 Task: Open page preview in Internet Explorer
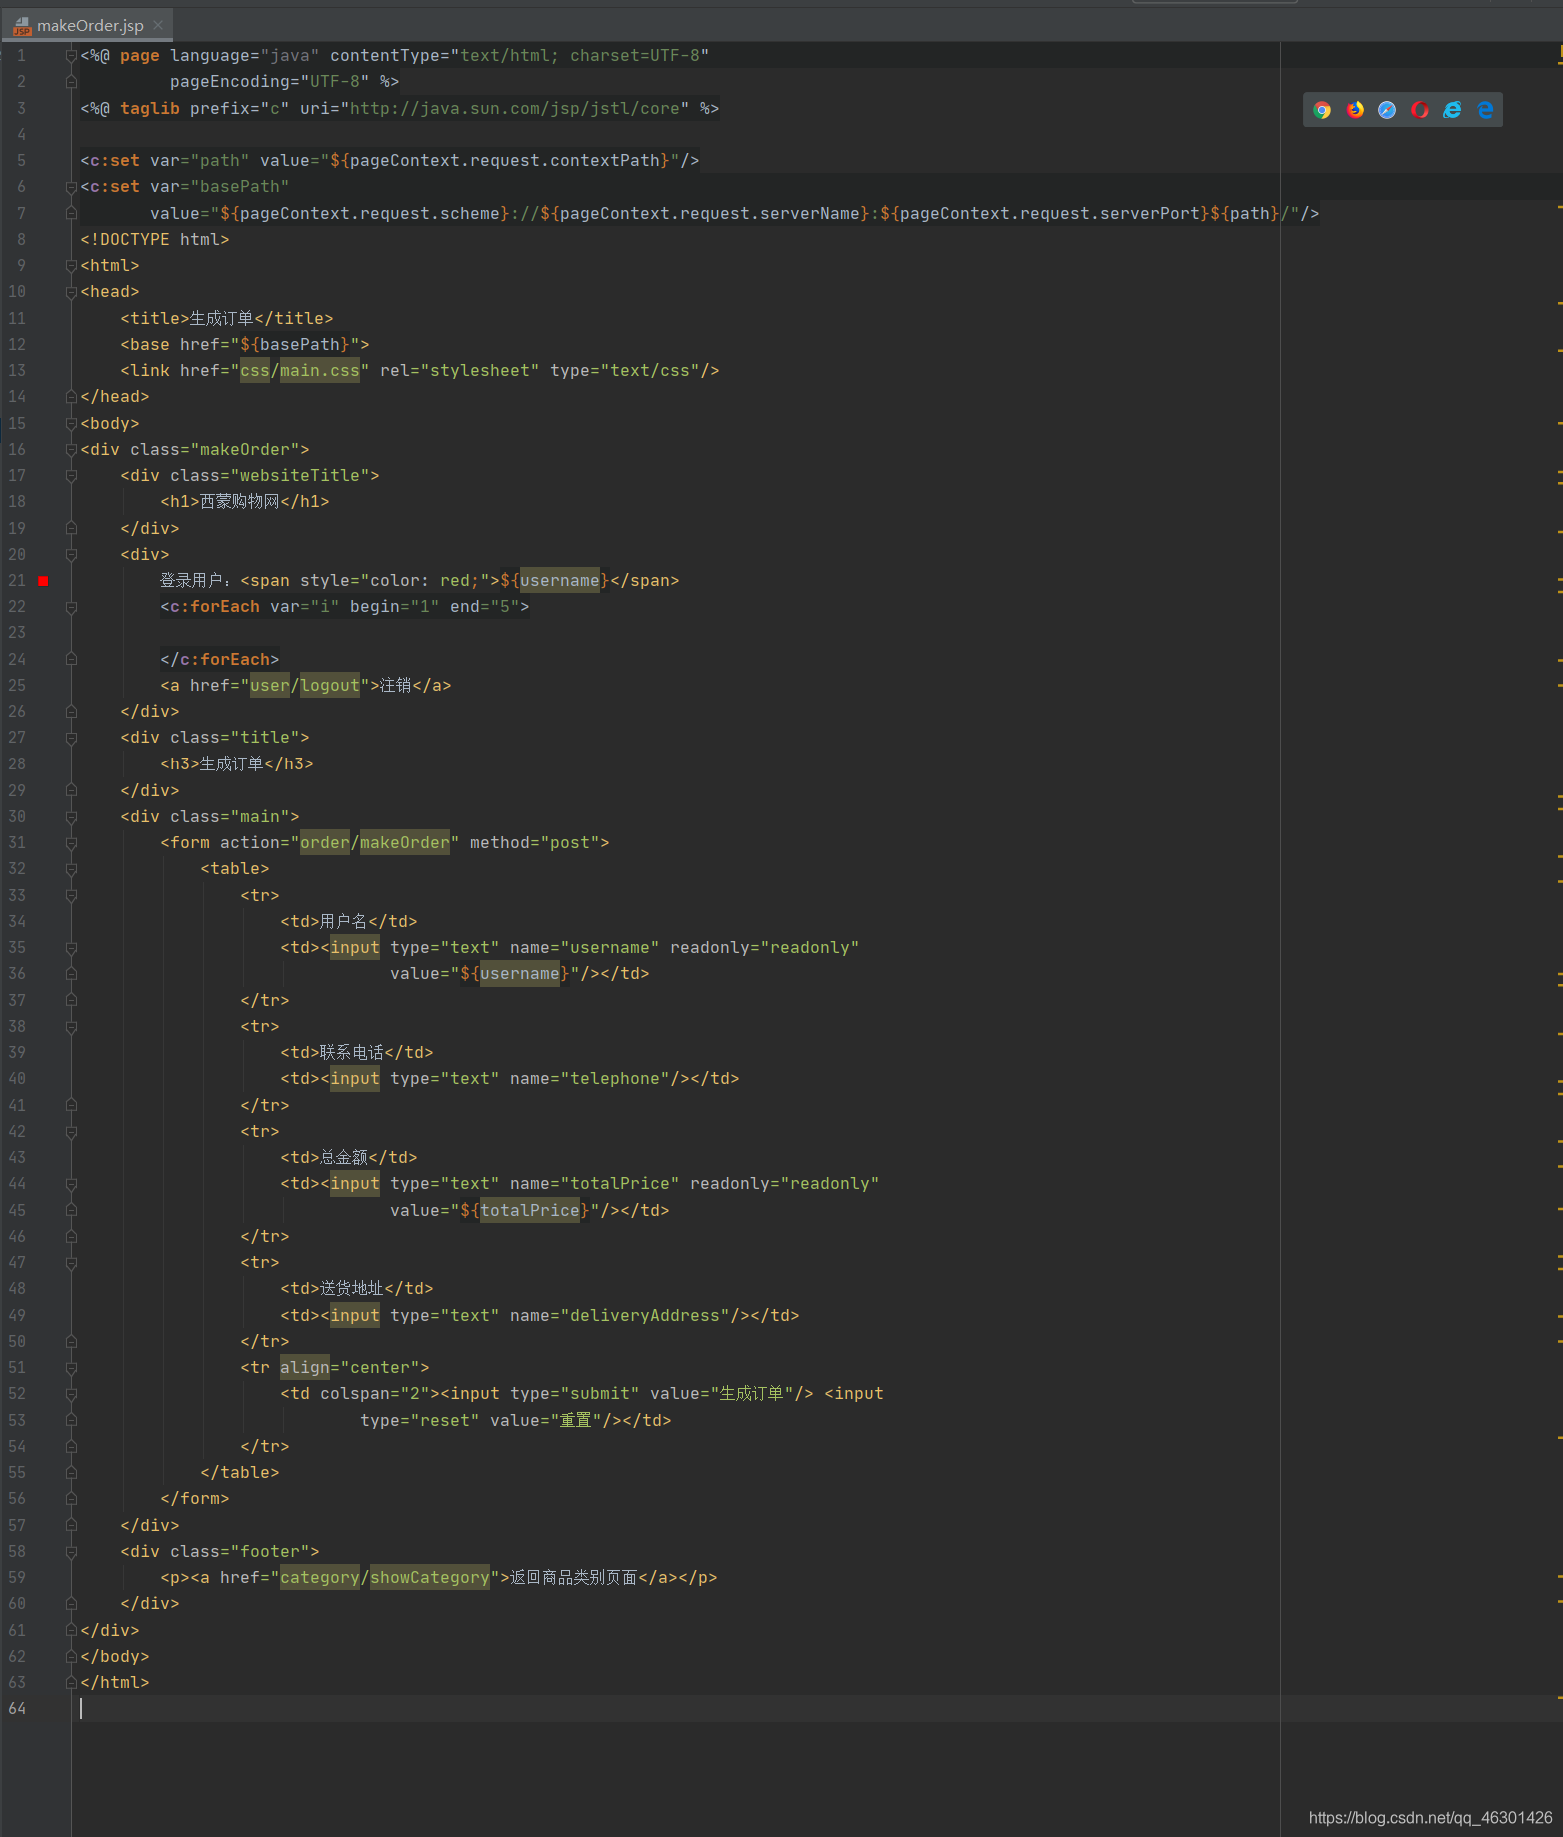[x=1452, y=110]
